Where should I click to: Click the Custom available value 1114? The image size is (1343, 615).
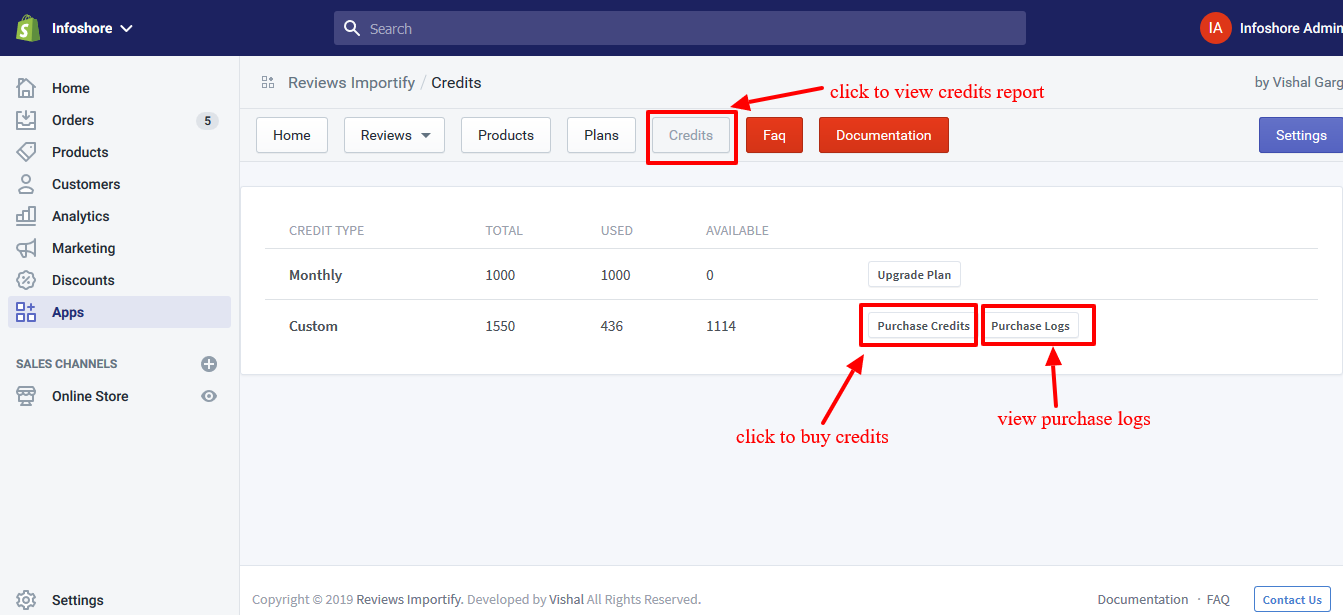721,326
